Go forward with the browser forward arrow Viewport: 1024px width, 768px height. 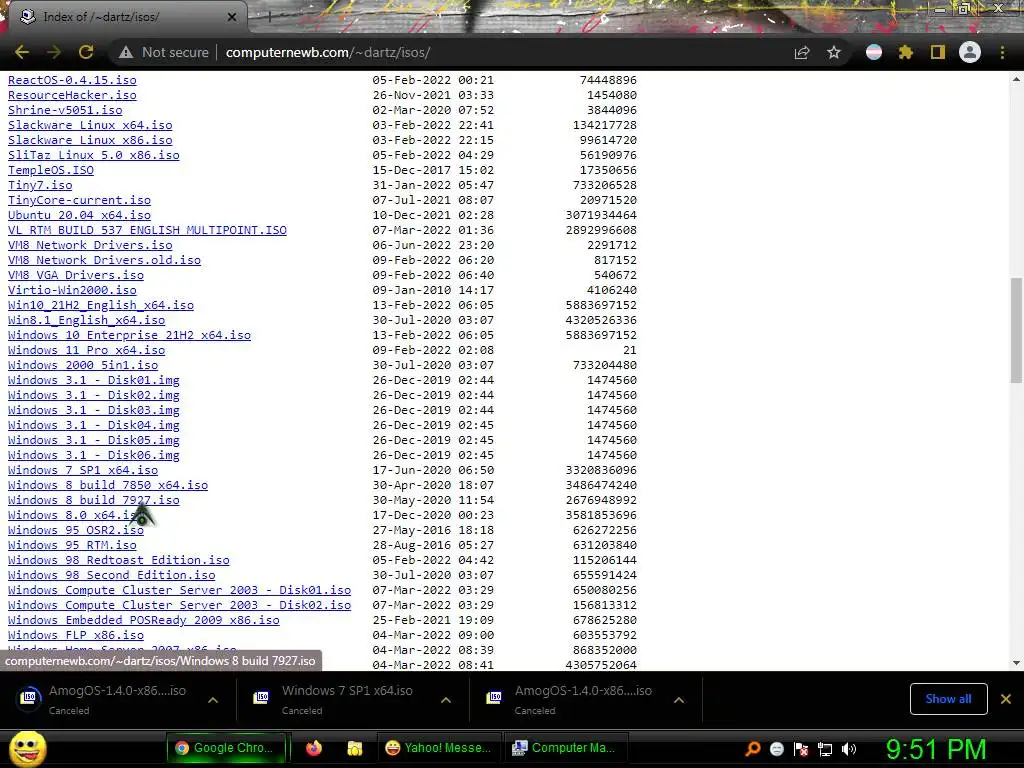(54, 52)
